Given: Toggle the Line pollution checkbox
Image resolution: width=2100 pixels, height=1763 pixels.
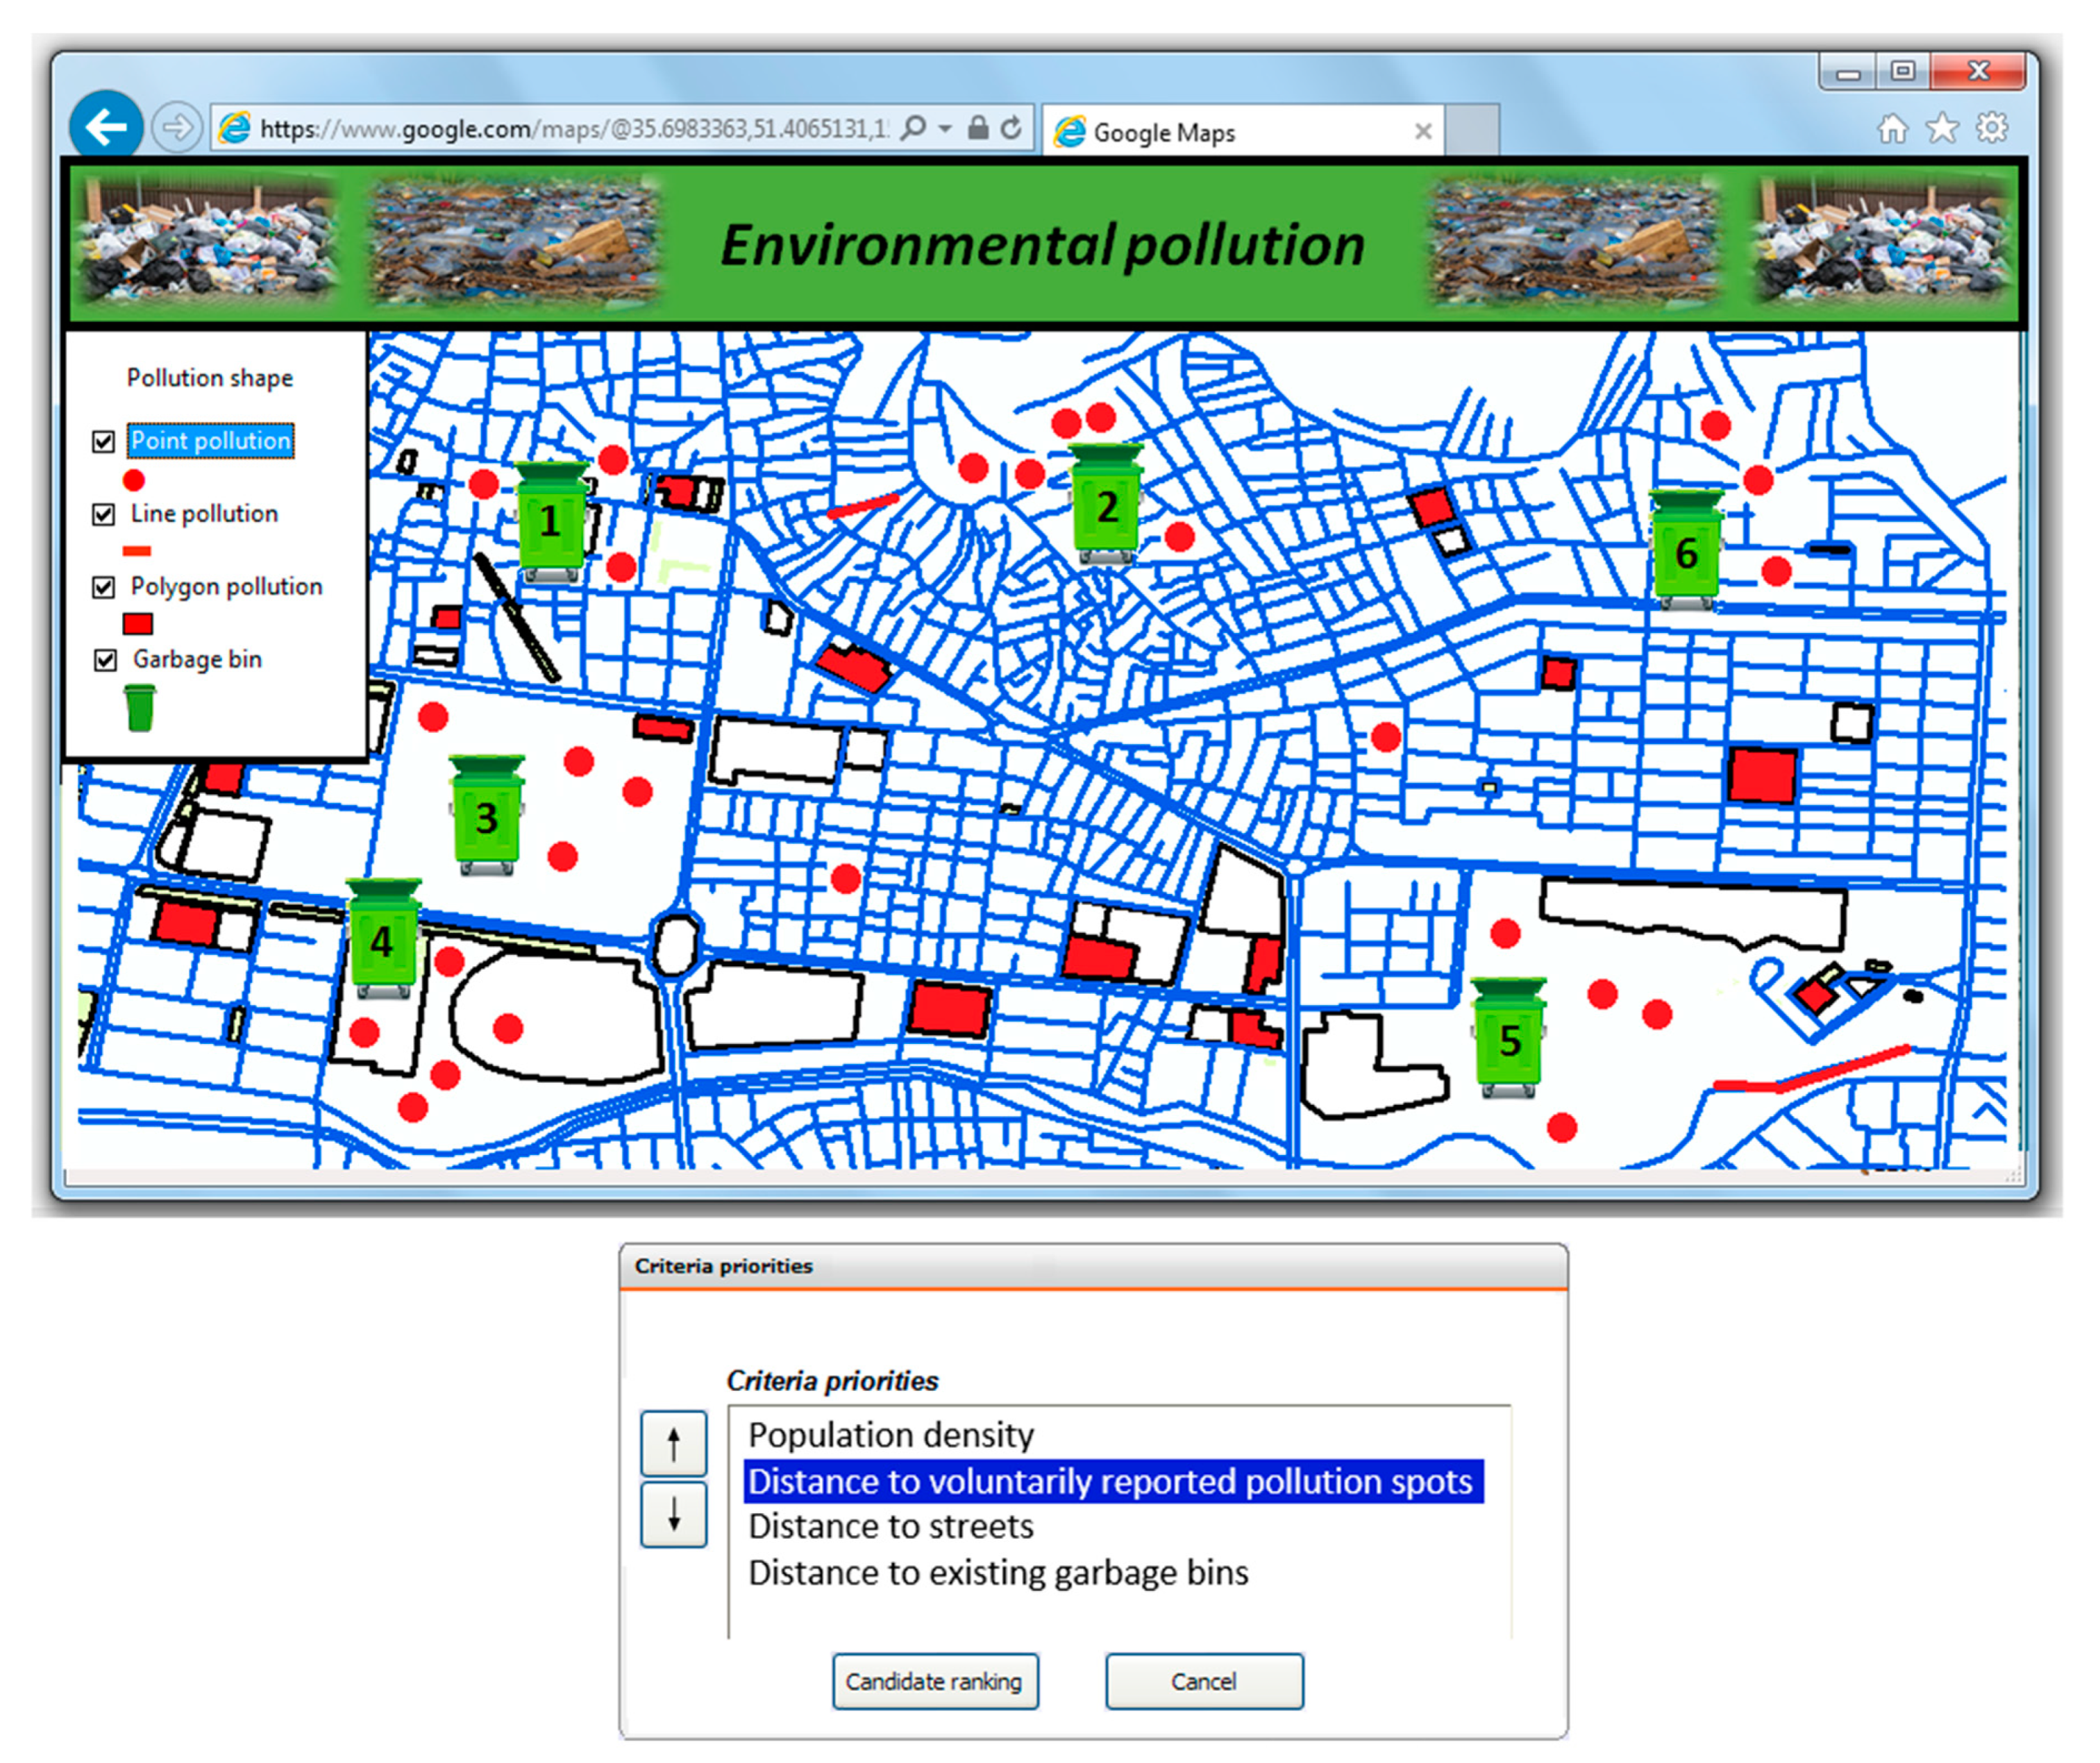Looking at the screenshot, I should (x=103, y=514).
